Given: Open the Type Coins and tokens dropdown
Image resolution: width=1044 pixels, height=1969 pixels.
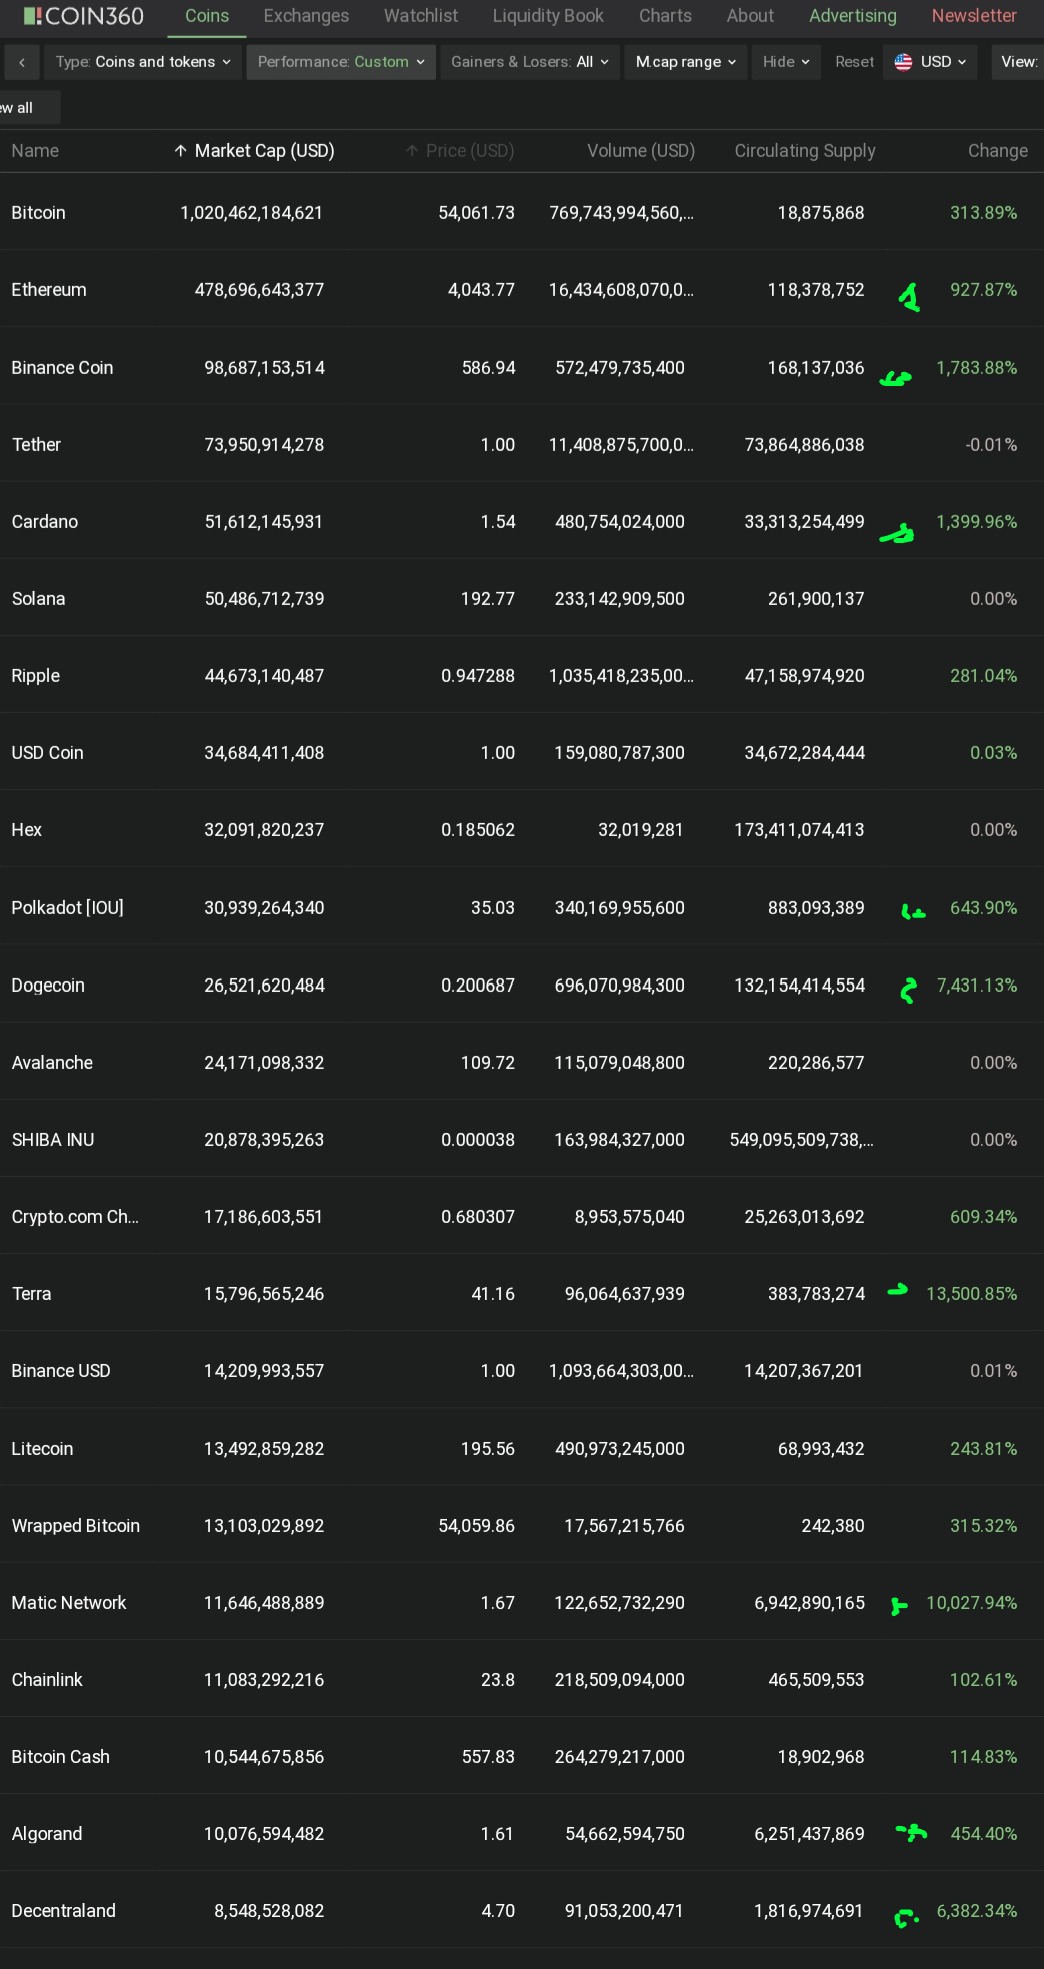Looking at the screenshot, I should pos(143,62).
